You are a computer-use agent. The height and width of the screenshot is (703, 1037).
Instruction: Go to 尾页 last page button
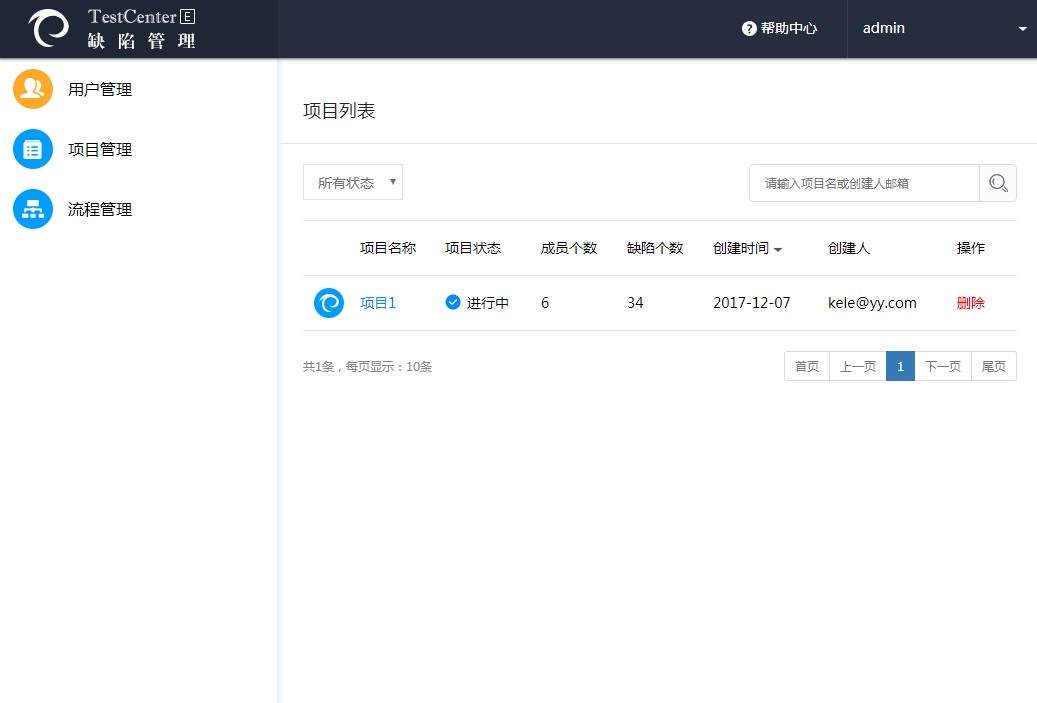pyautogui.click(x=993, y=366)
